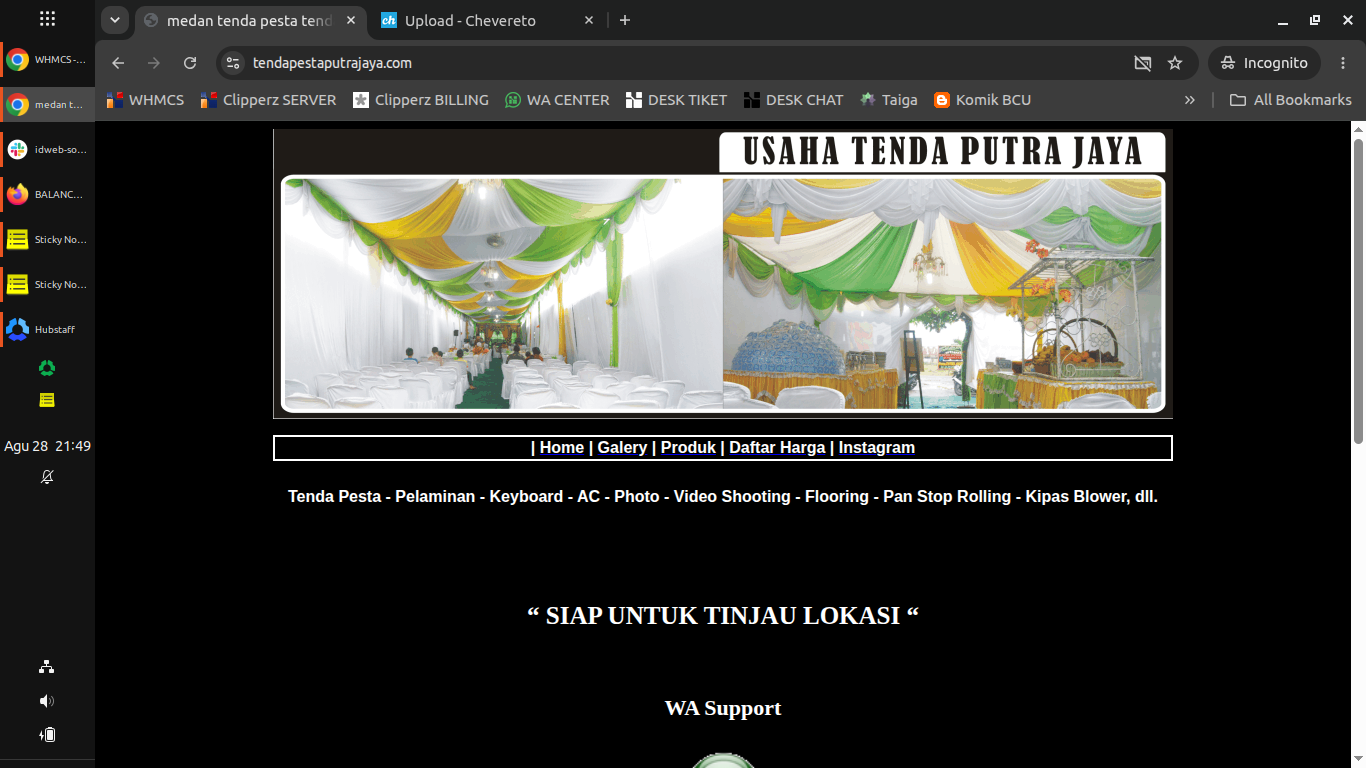The height and width of the screenshot is (768, 1366).
Task: Close the Upload - Chevereto tab
Action: (589, 20)
